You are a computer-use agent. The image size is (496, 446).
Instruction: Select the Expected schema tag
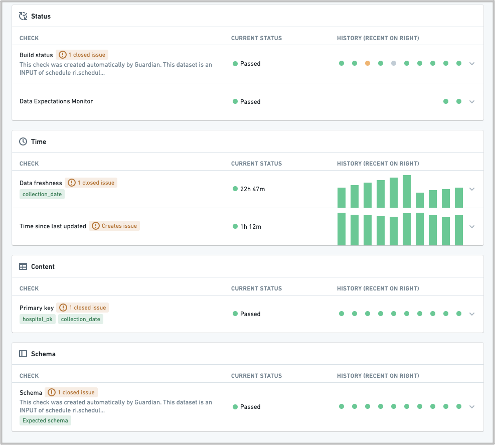point(45,421)
